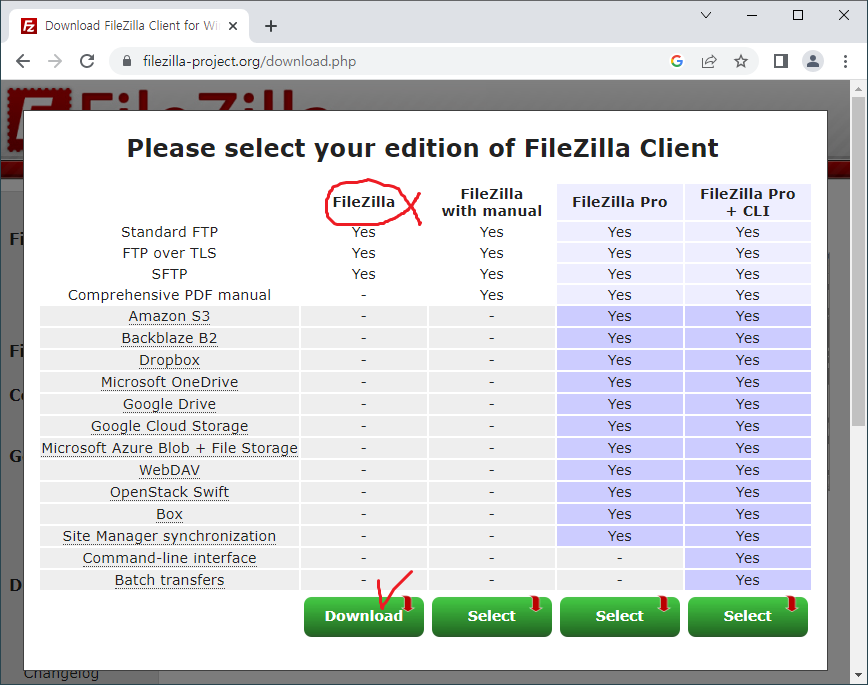Select the FileZilla with manual edition
Viewport: 868px width, 685px height.
492,616
